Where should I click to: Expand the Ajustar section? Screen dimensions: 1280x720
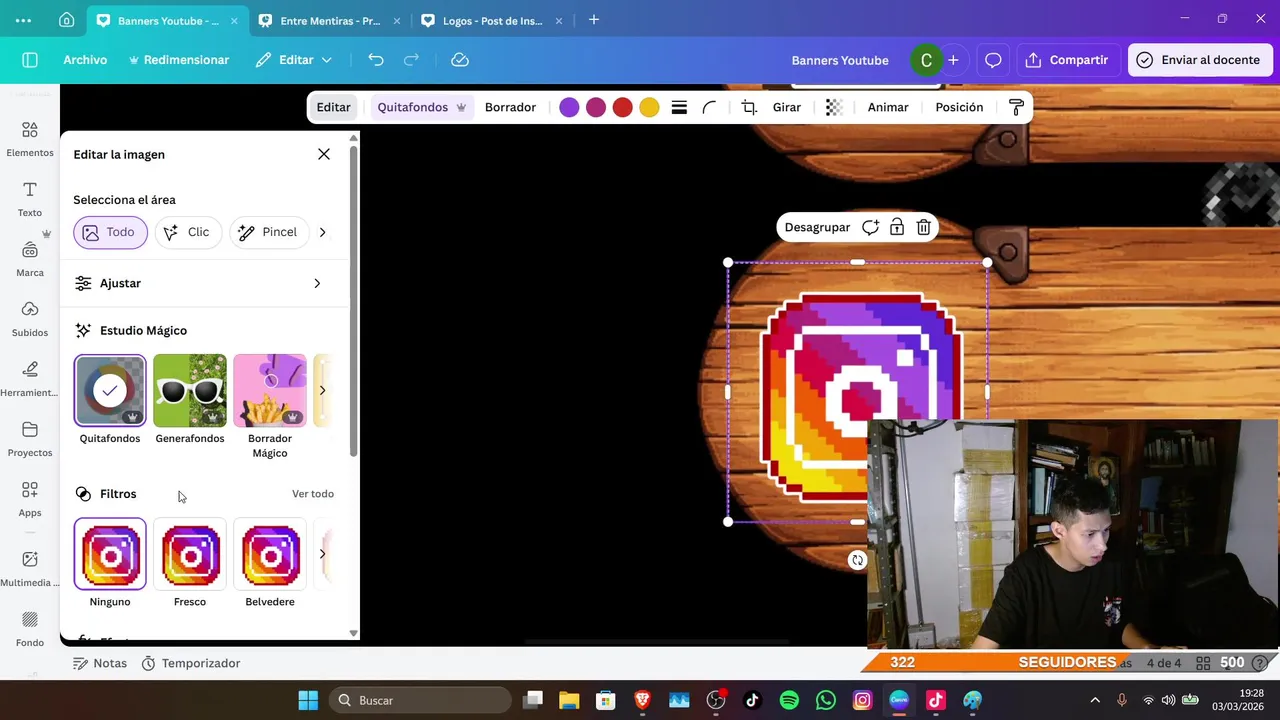point(204,283)
